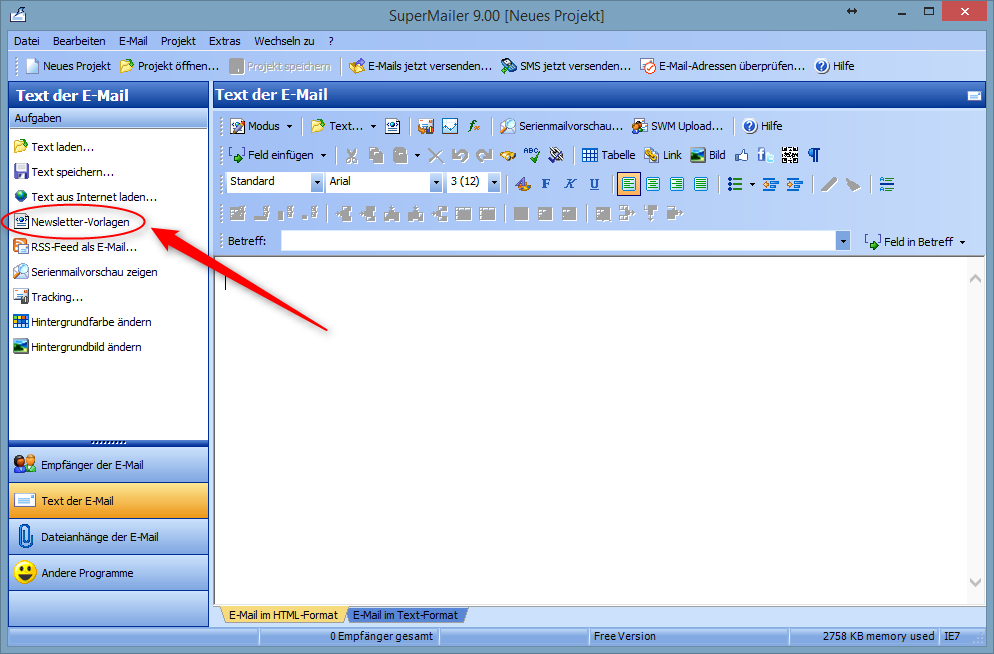994x654 pixels.
Task: Click the Newsletter-Vorlagen toolbar icon
Action: pos(392,126)
